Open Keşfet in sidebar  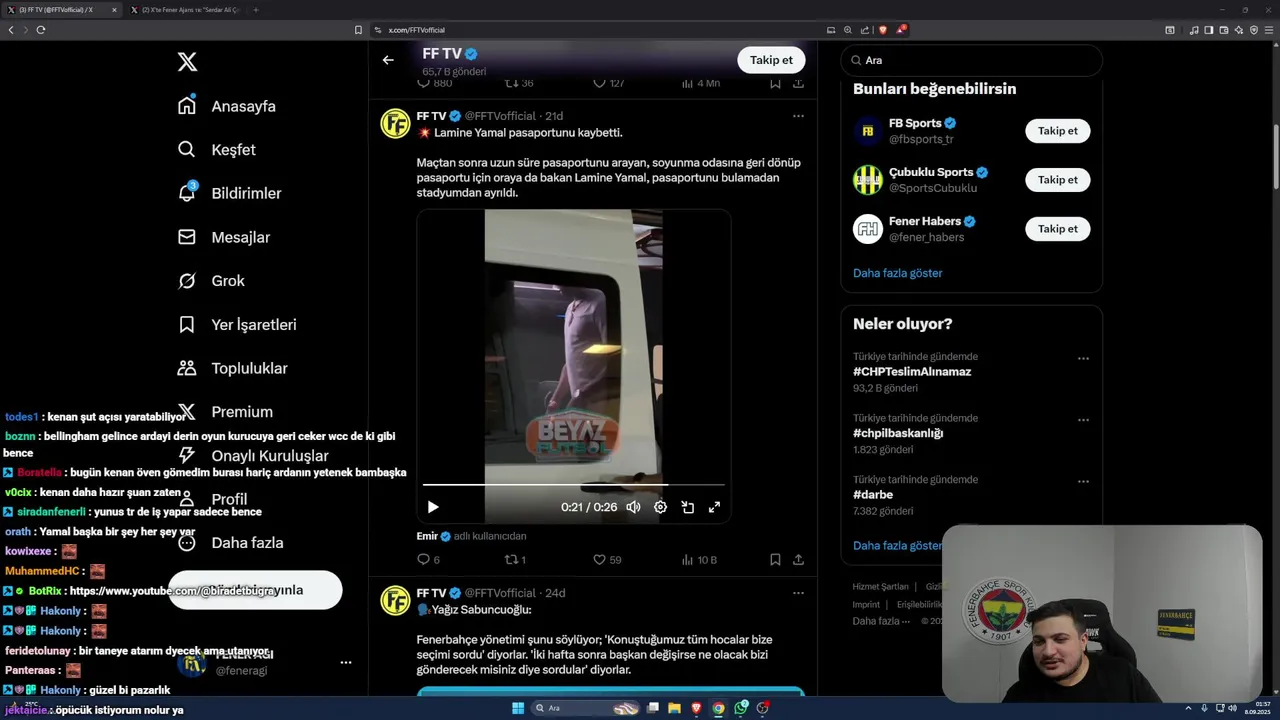click(x=217, y=150)
